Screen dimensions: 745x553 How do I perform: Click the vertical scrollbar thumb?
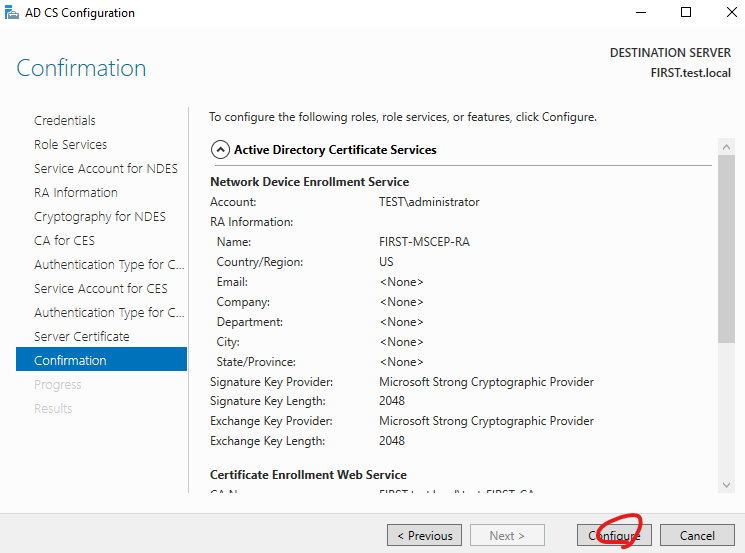726,248
